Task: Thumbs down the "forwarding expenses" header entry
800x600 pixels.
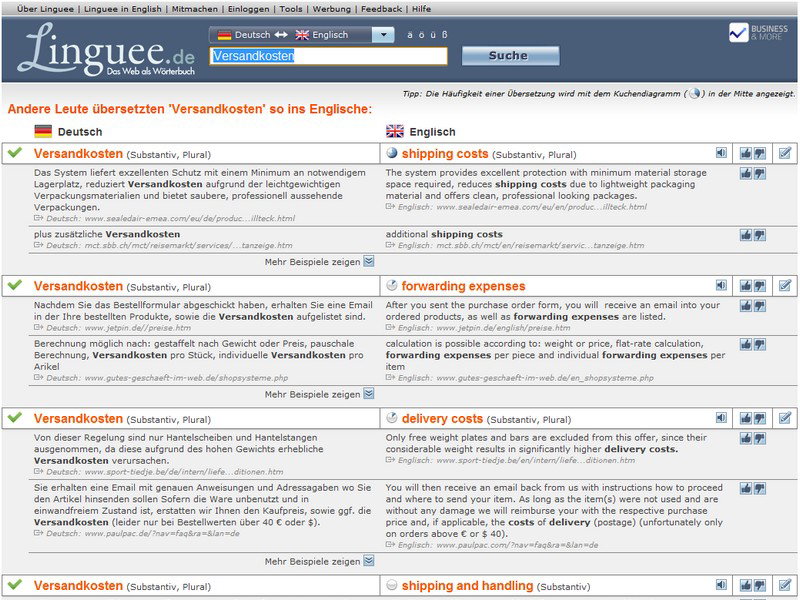Action: [x=760, y=285]
